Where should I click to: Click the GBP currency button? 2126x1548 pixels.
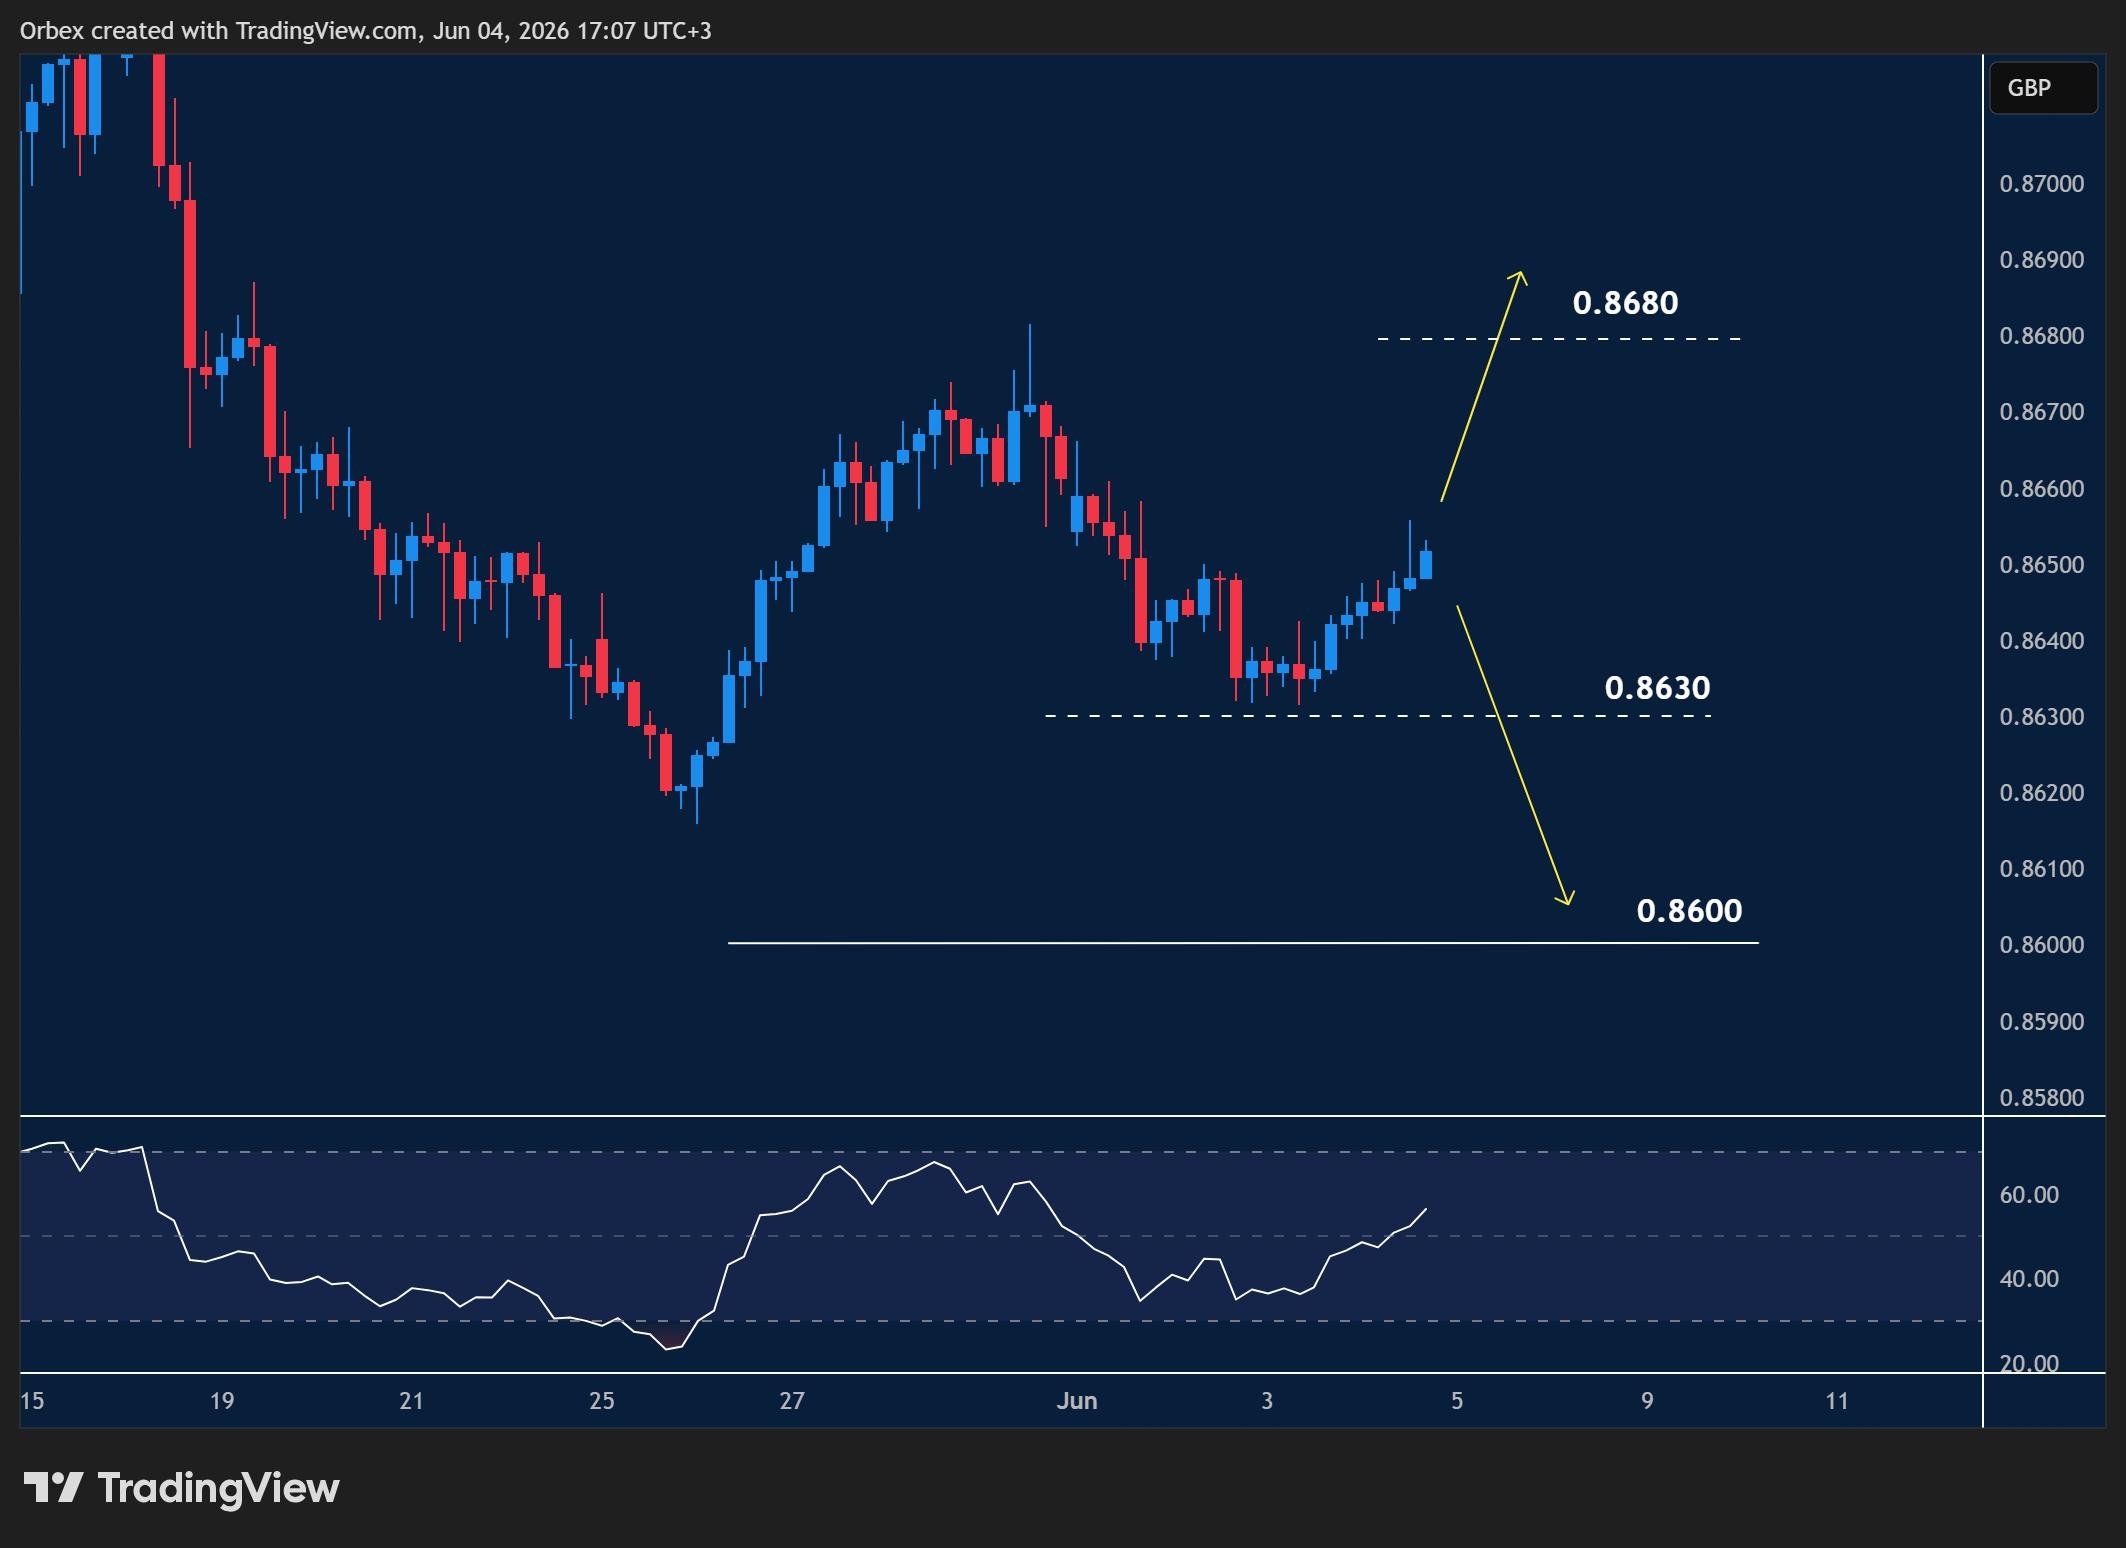[2042, 88]
